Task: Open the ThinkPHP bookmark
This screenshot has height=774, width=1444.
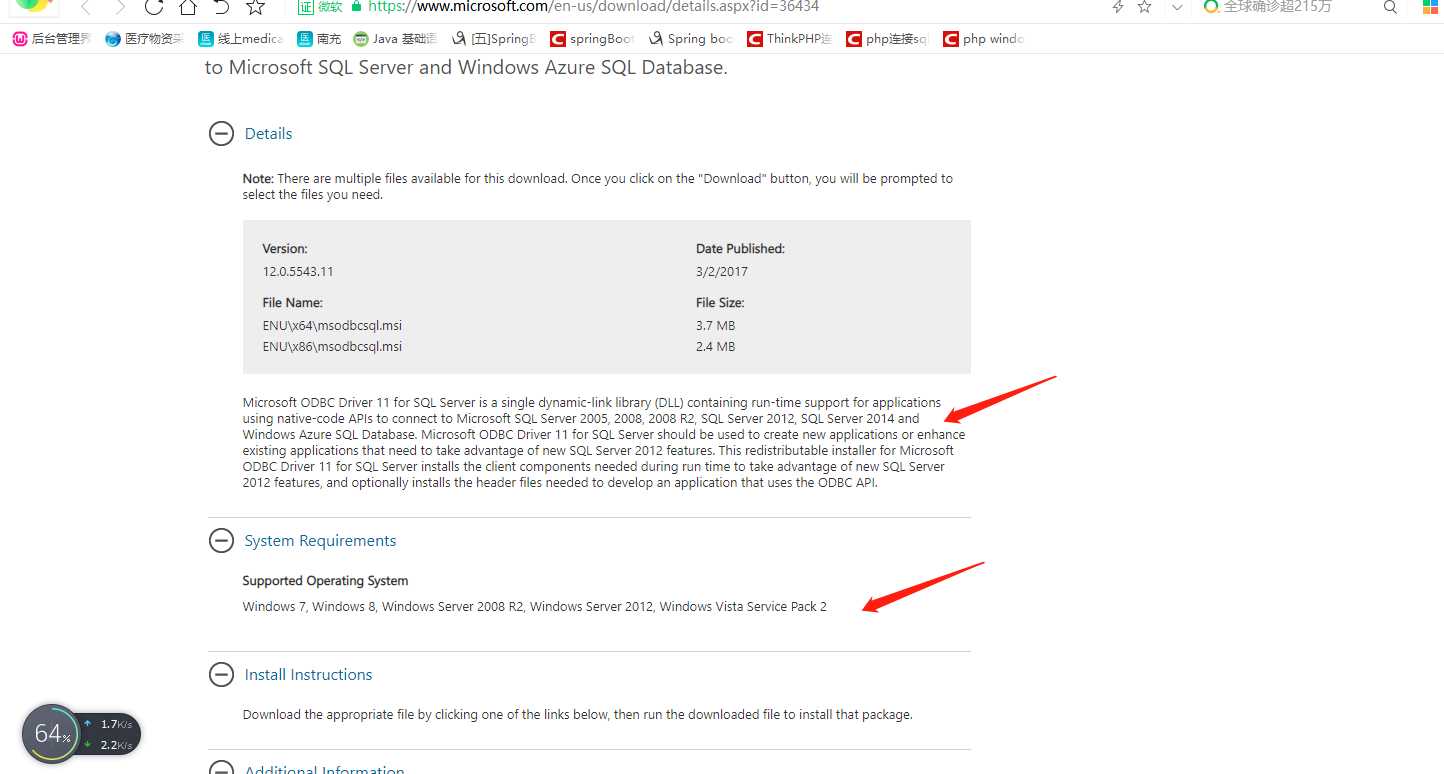Action: click(789, 39)
